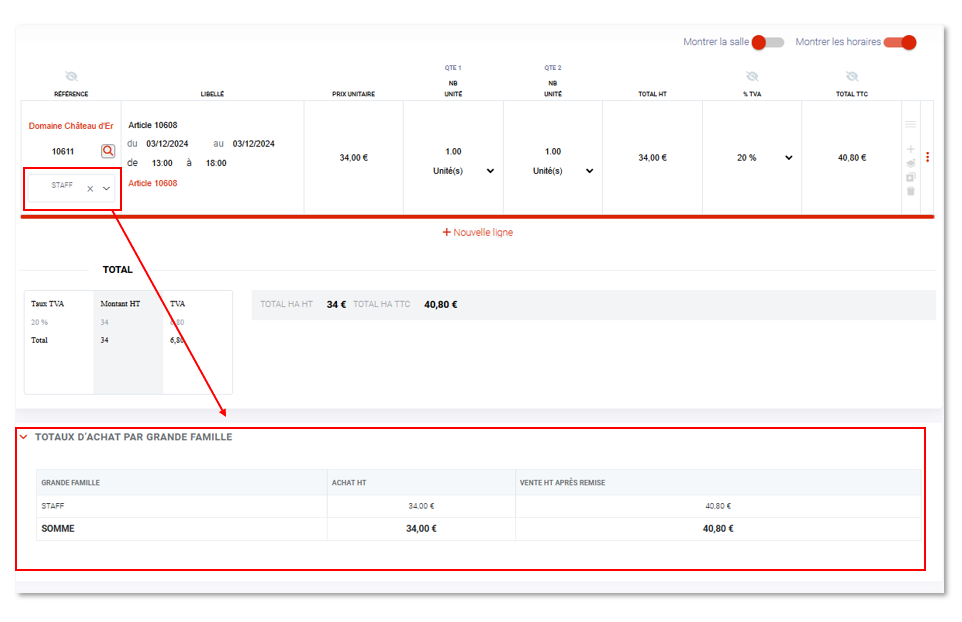Open the 20 % TVA rate dropdown
This screenshot has height=622, width=962.
point(788,158)
